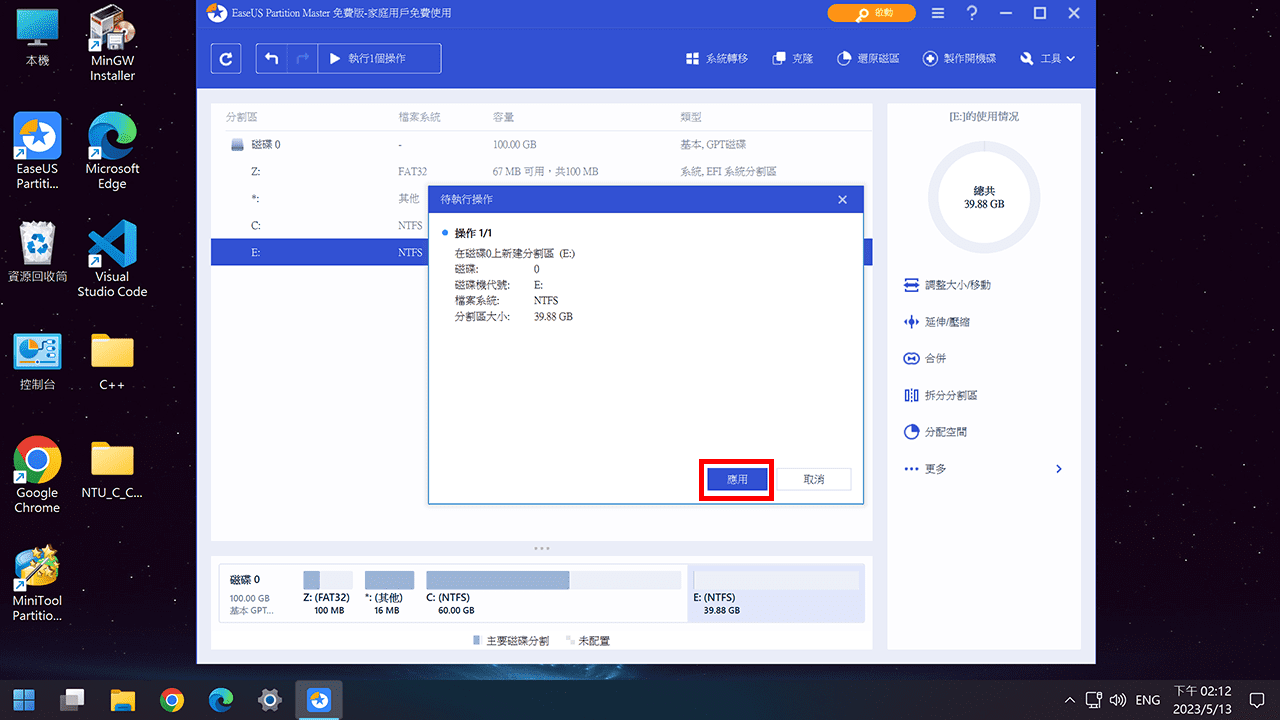
Task: Click the refresh partition list icon
Action: (x=225, y=58)
